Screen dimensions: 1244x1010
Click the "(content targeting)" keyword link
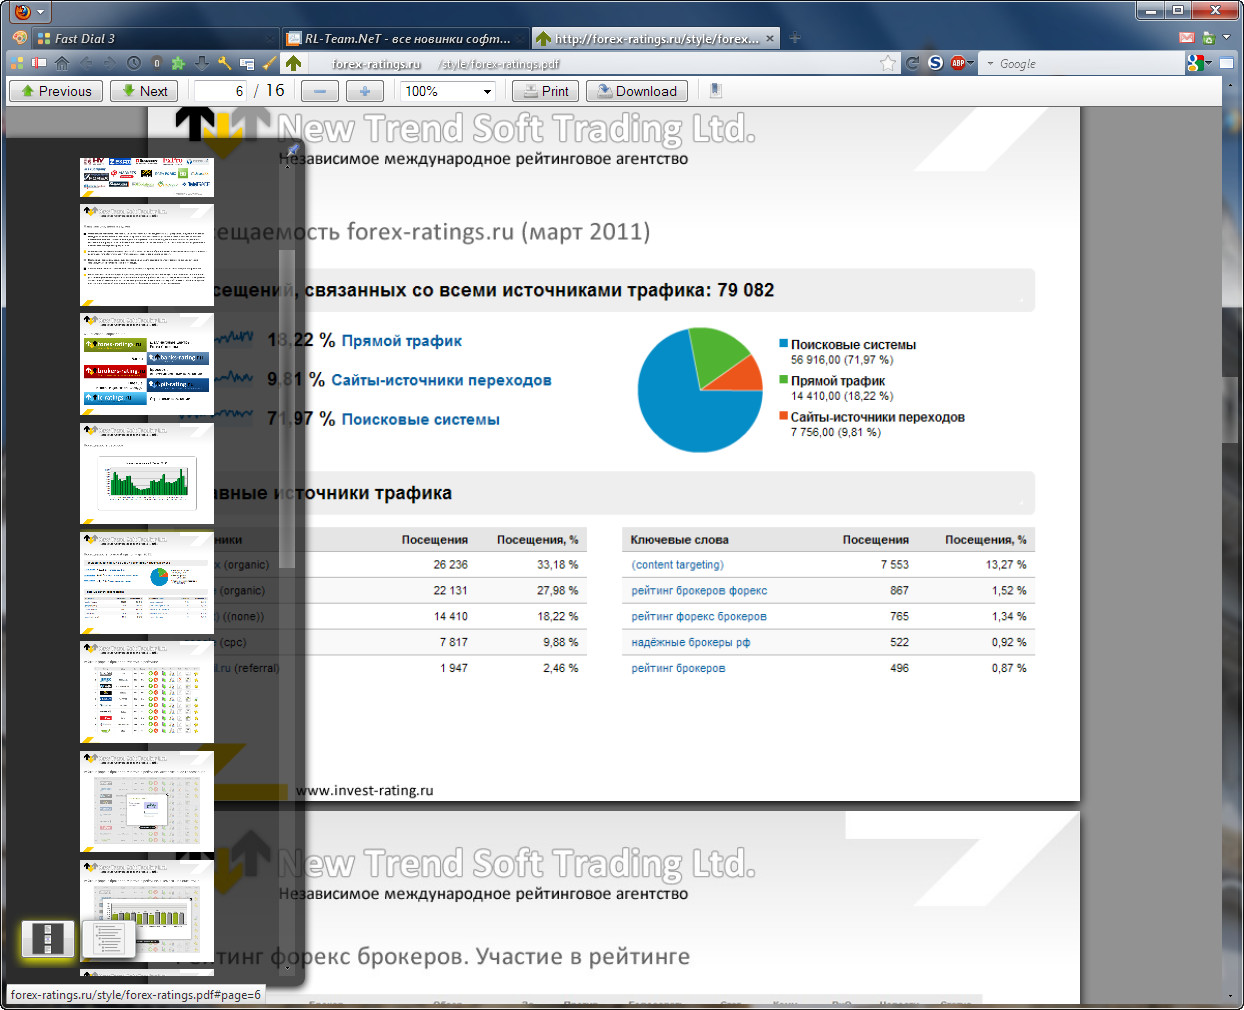677,565
